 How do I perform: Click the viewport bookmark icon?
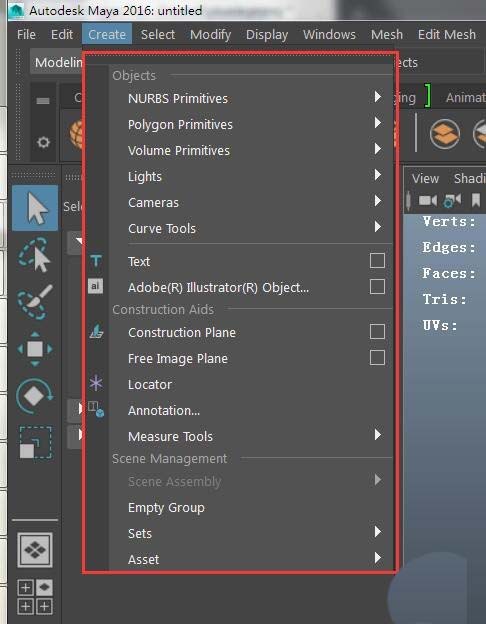[476, 200]
